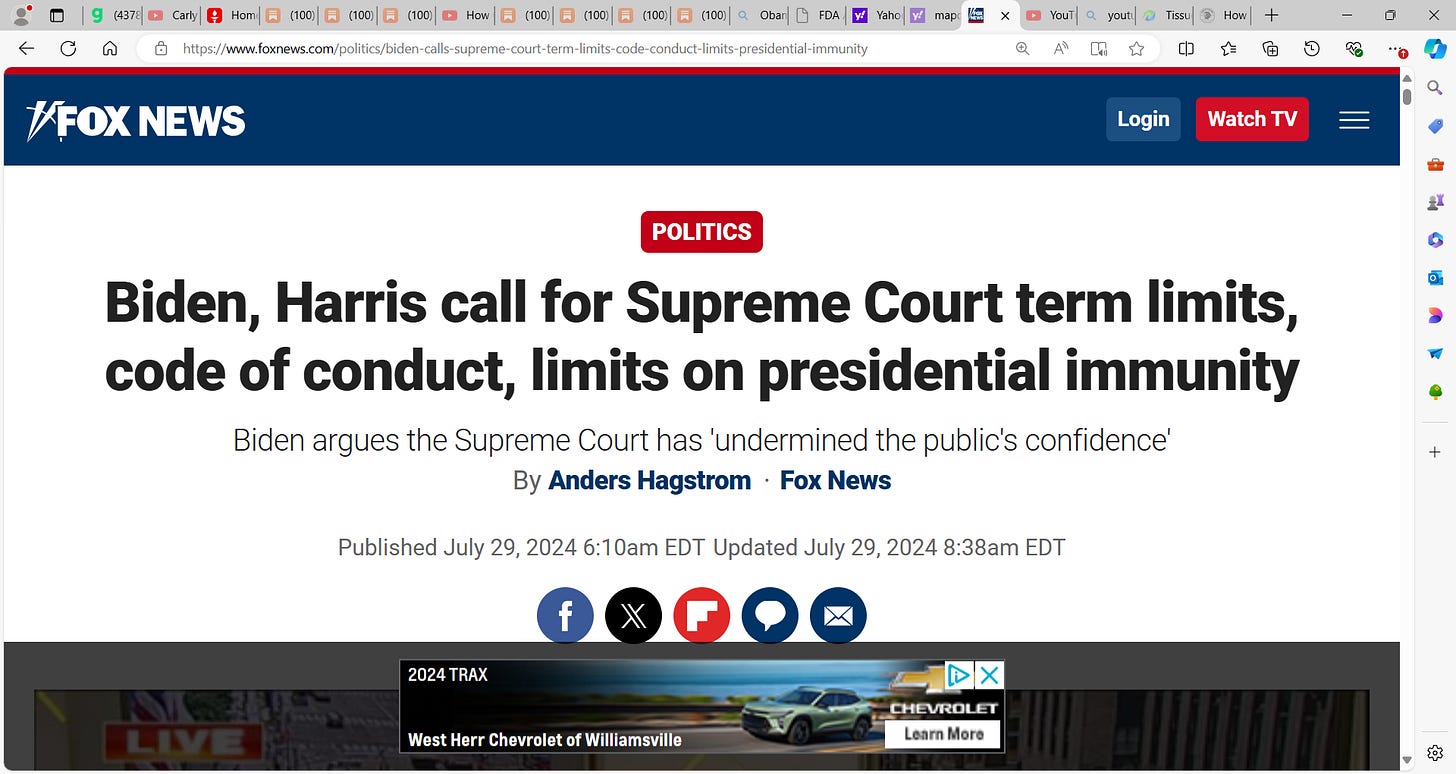1456x774 pixels.
Task: Open sidebar Microsoft 365 icon
Action: pos(1435,240)
